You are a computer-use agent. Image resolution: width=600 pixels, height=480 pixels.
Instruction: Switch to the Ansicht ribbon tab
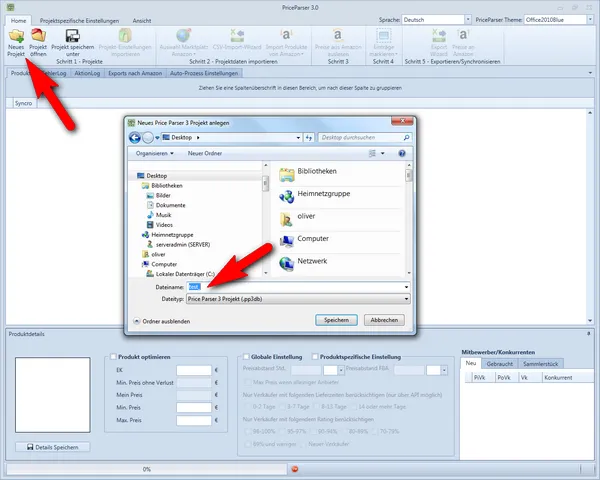tap(142, 21)
